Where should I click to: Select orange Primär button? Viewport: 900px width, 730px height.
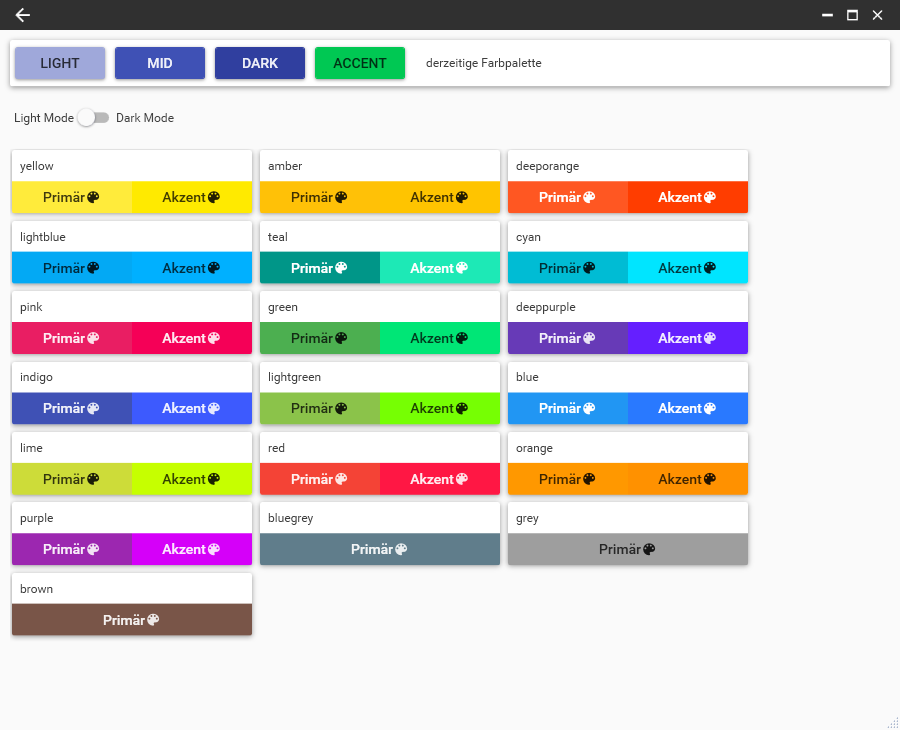[x=568, y=479]
